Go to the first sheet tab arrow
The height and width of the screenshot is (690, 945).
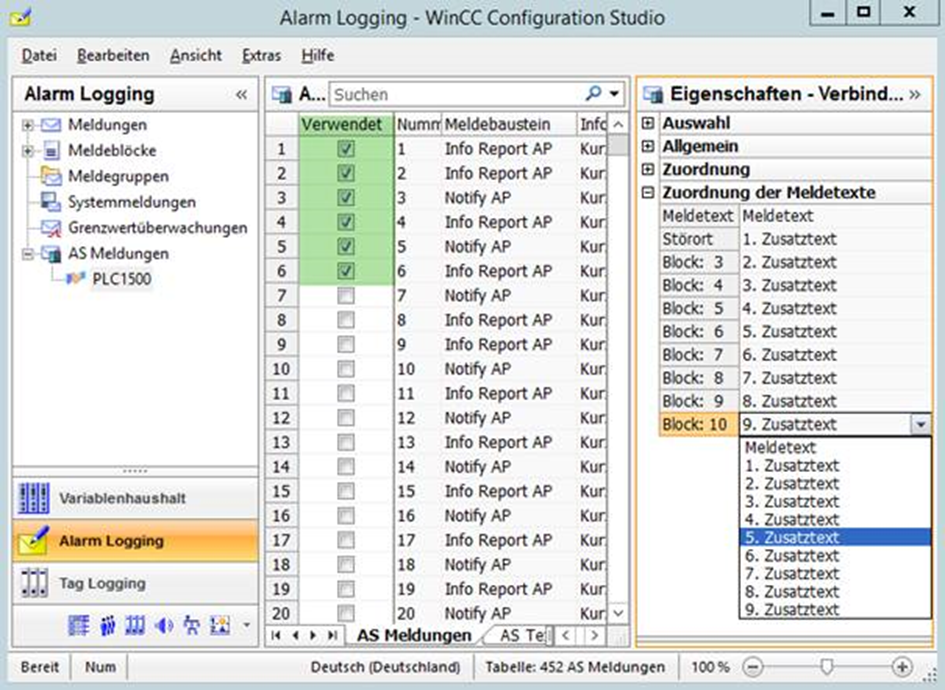click(x=276, y=635)
